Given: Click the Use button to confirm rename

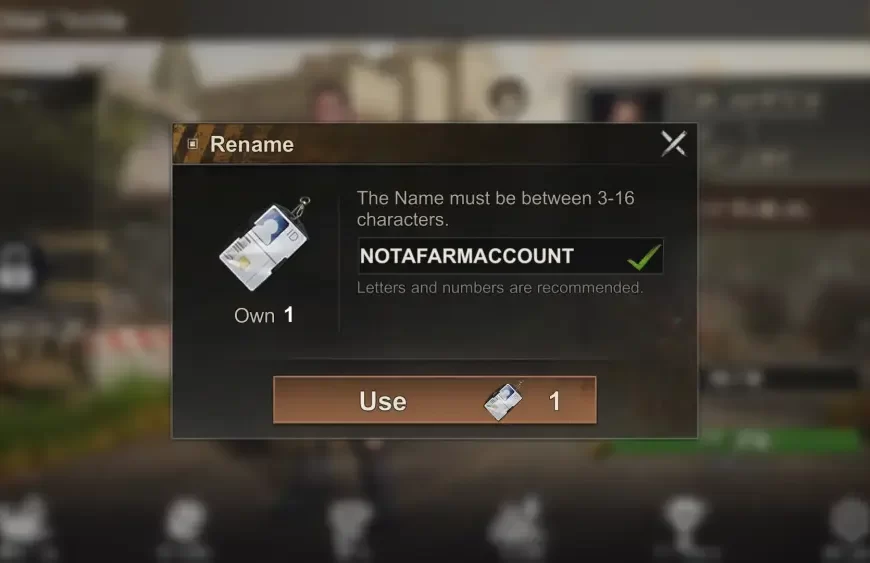Looking at the screenshot, I should tap(434, 400).
